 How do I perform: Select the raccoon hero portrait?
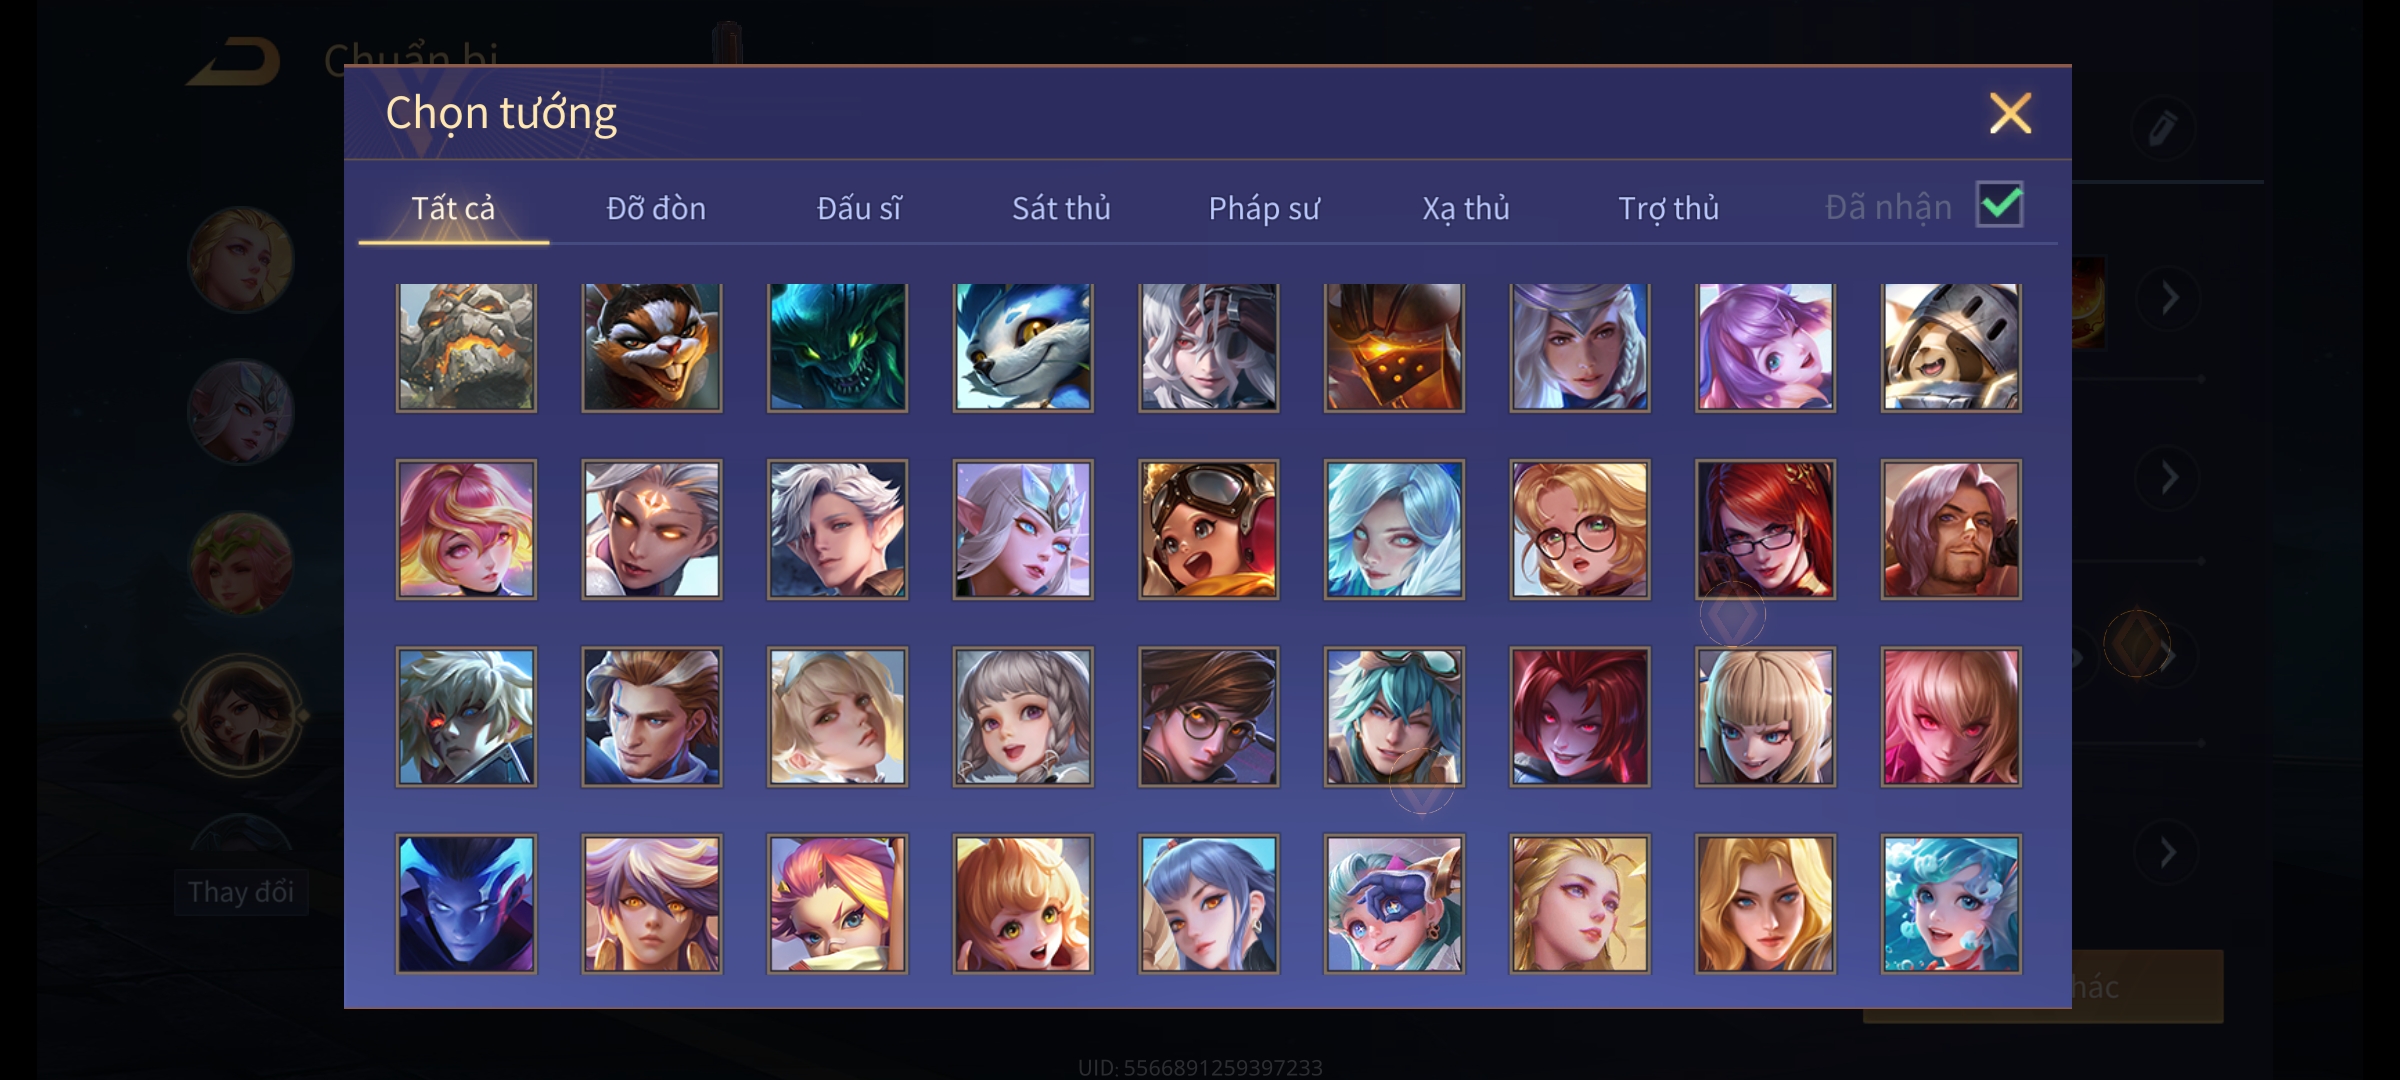pos(651,347)
